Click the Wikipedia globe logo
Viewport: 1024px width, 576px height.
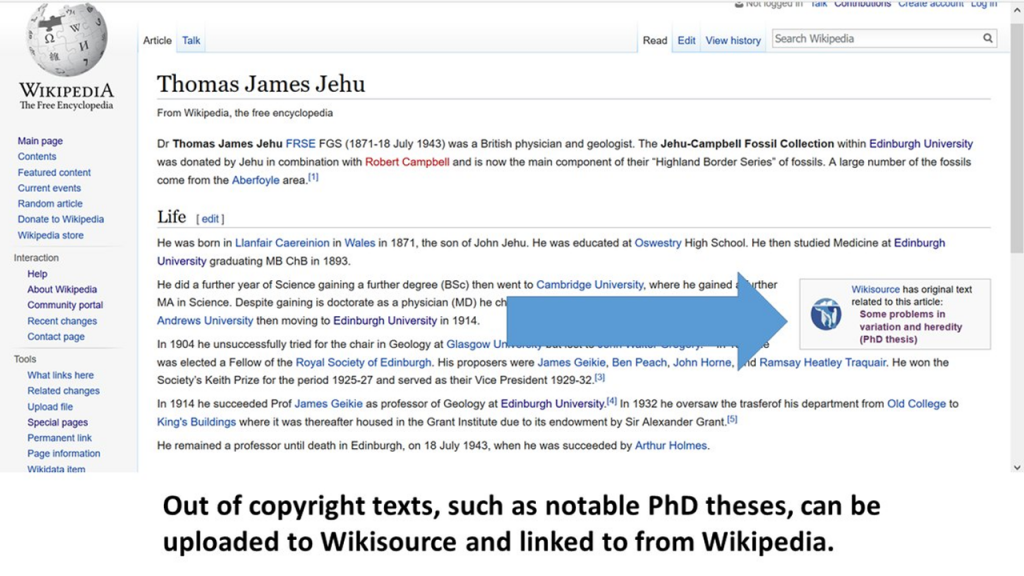pos(66,40)
